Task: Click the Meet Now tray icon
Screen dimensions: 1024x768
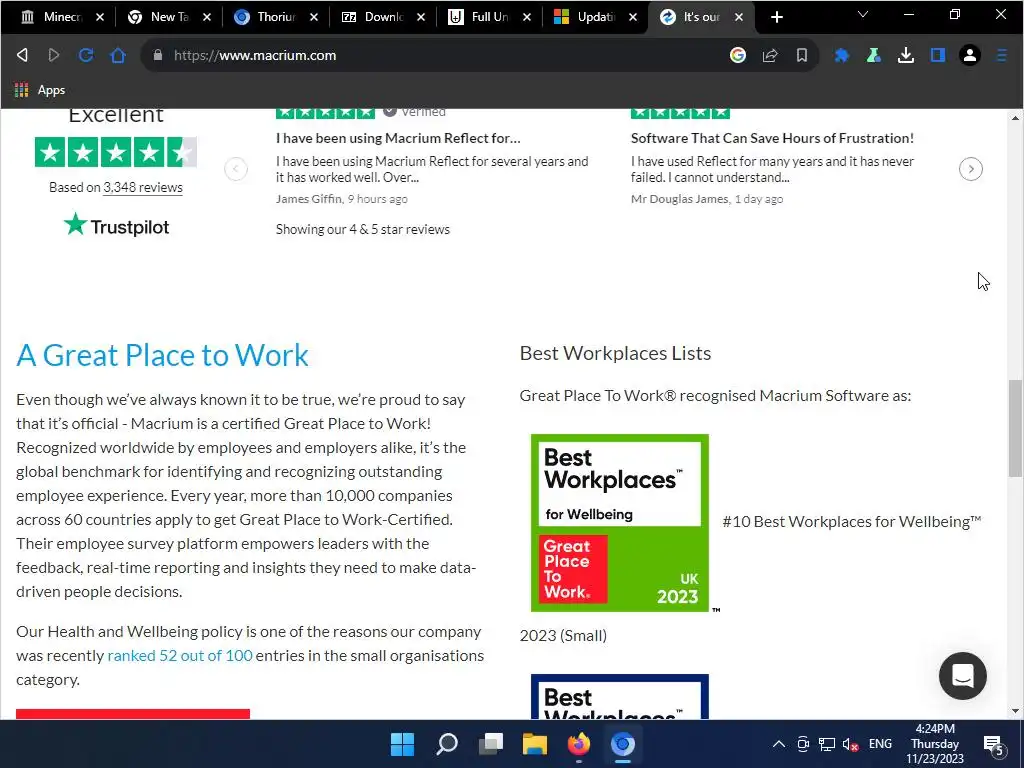Action: pos(803,744)
